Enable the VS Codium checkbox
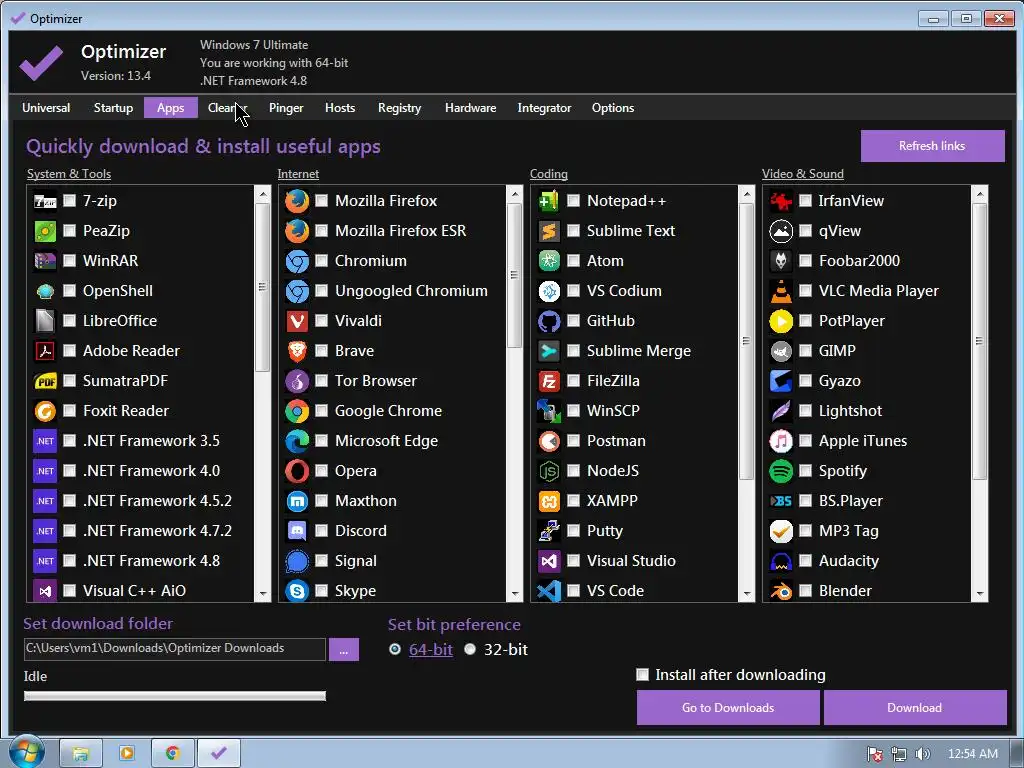Screen dimensions: 1024x768 [x=573, y=291]
